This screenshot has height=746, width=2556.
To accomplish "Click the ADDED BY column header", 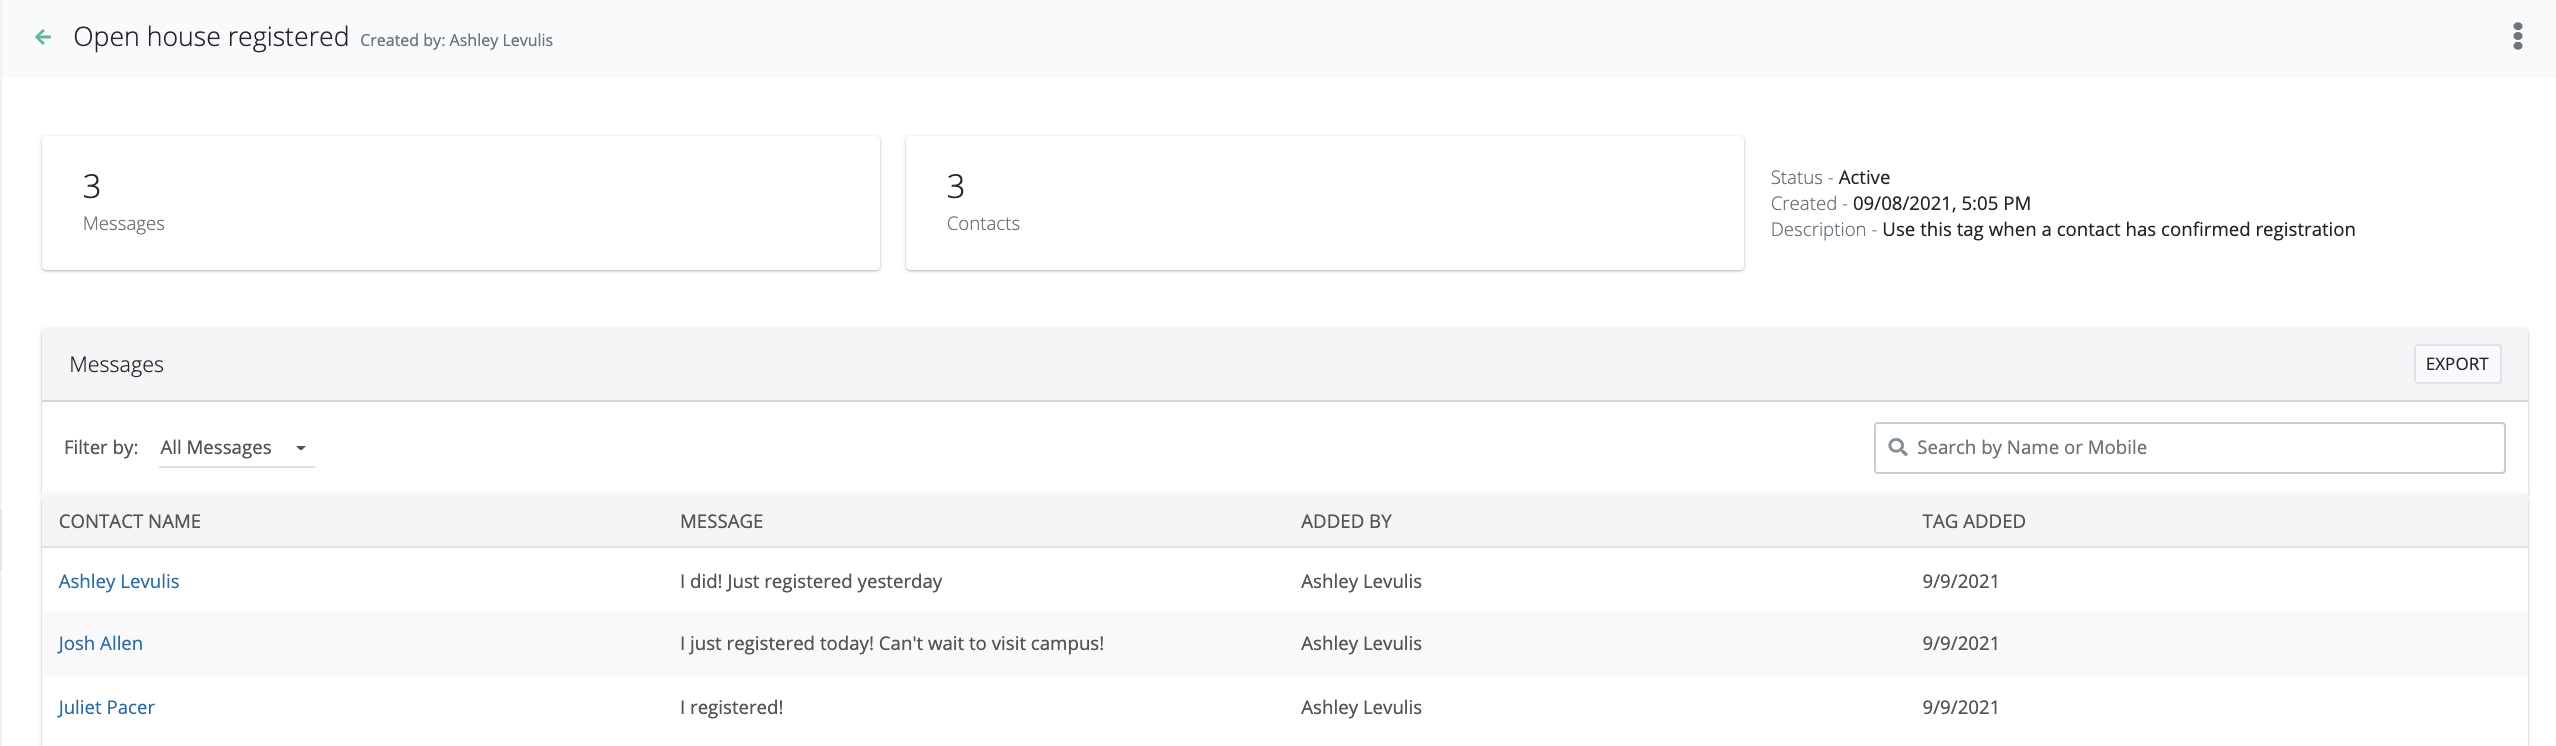I will (1346, 521).
